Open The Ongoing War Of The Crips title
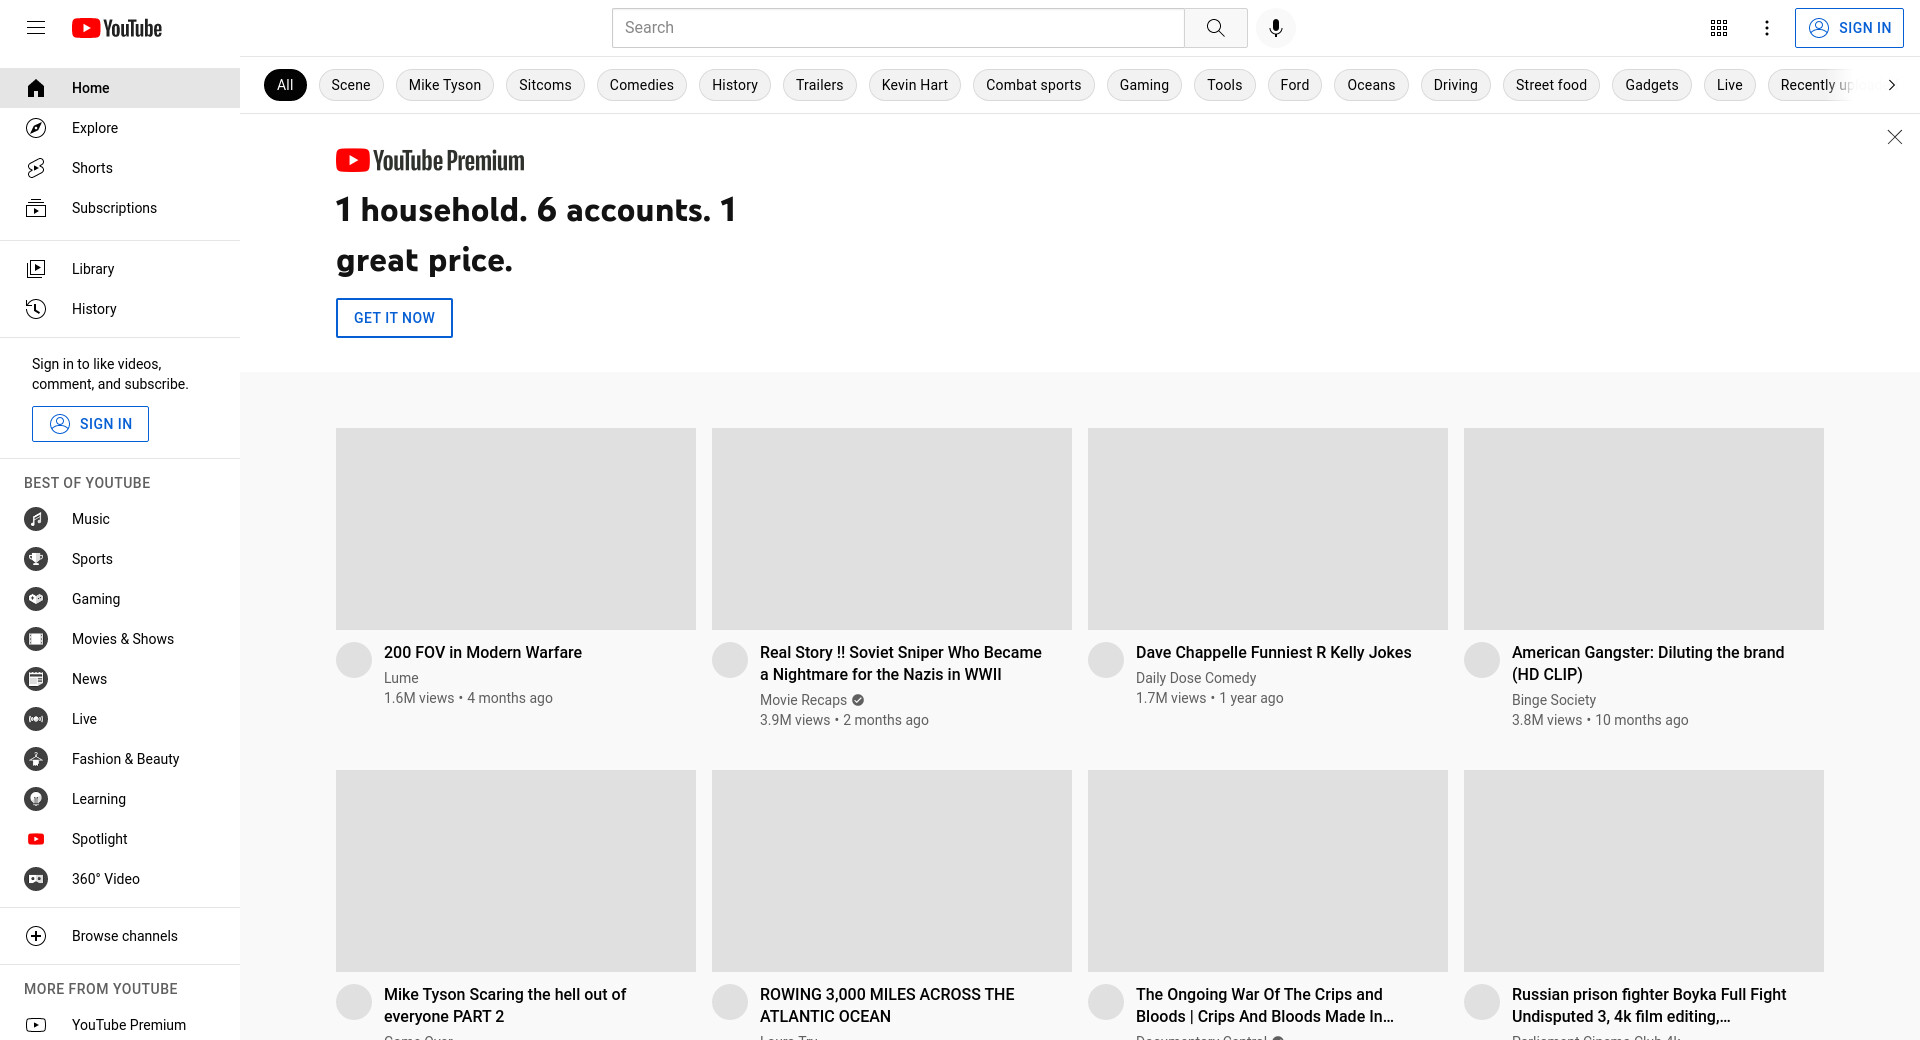This screenshot has height=1040, width=1920. [x=1265, y=1005]
